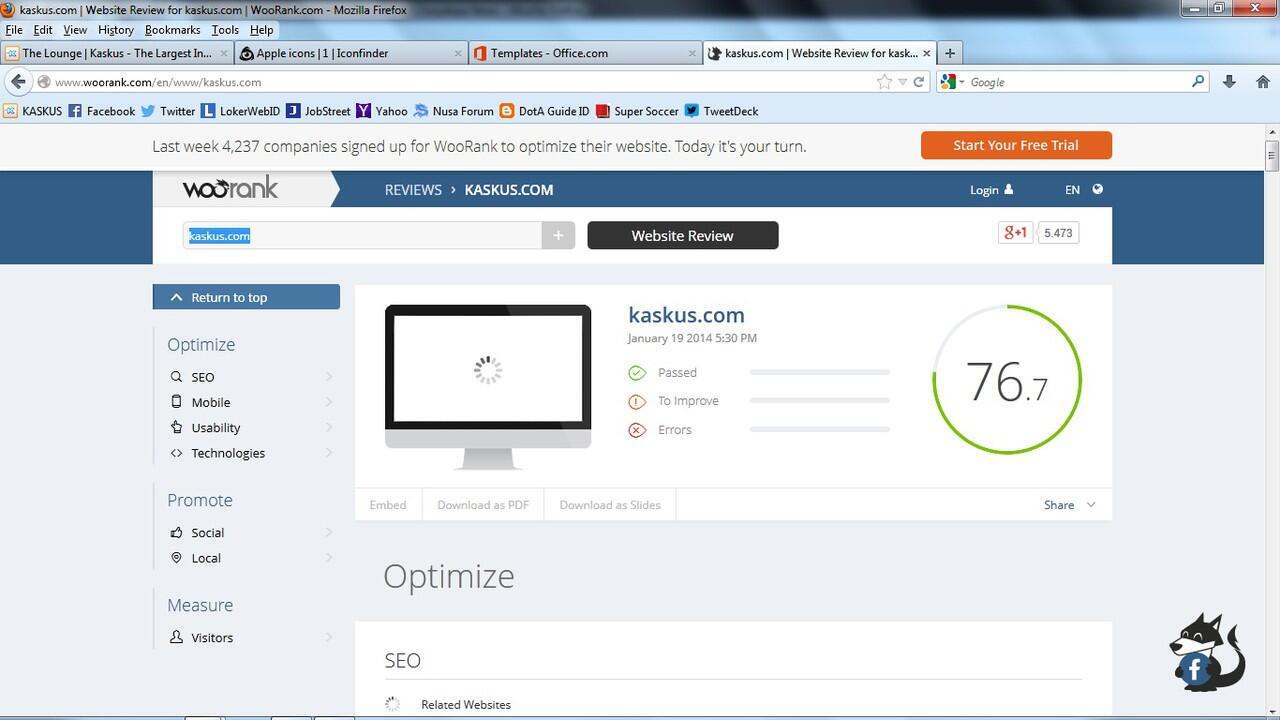Click the Firefox back arrow button
The width and height of the screenshot is (1280, 720).
(18, 82)
